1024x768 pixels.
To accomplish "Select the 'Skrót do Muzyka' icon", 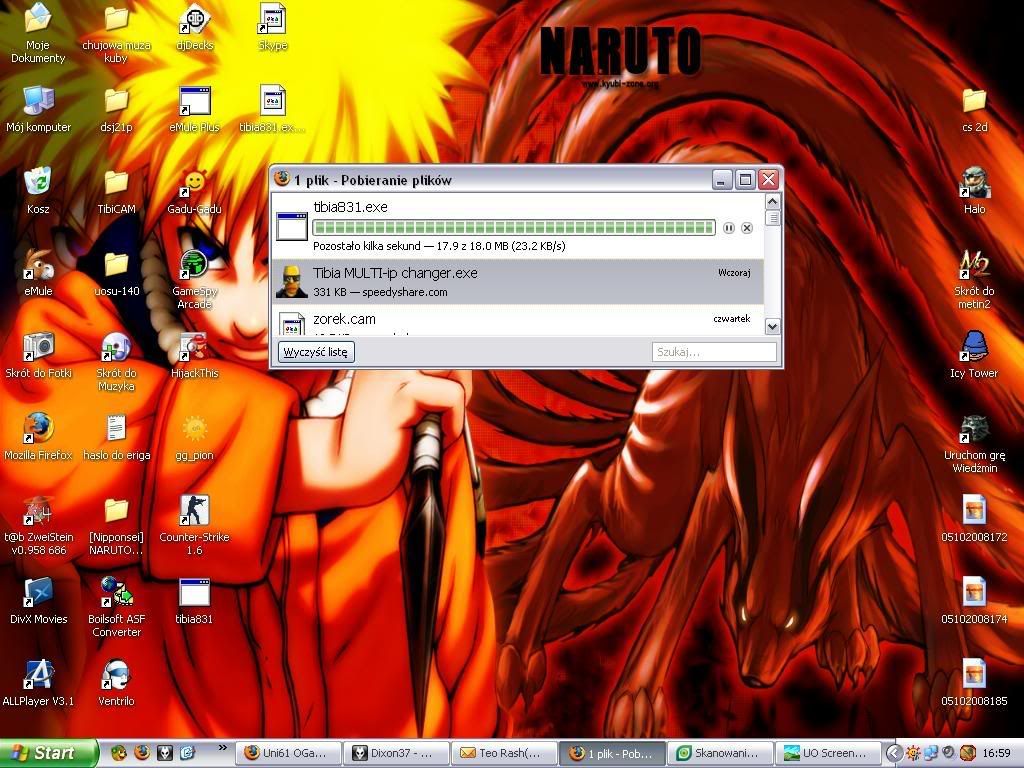I will (x=116, y=362).
